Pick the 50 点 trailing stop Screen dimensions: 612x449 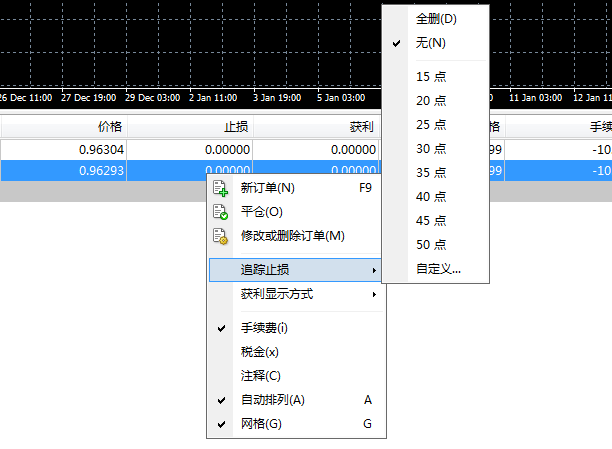pos(431,244)
